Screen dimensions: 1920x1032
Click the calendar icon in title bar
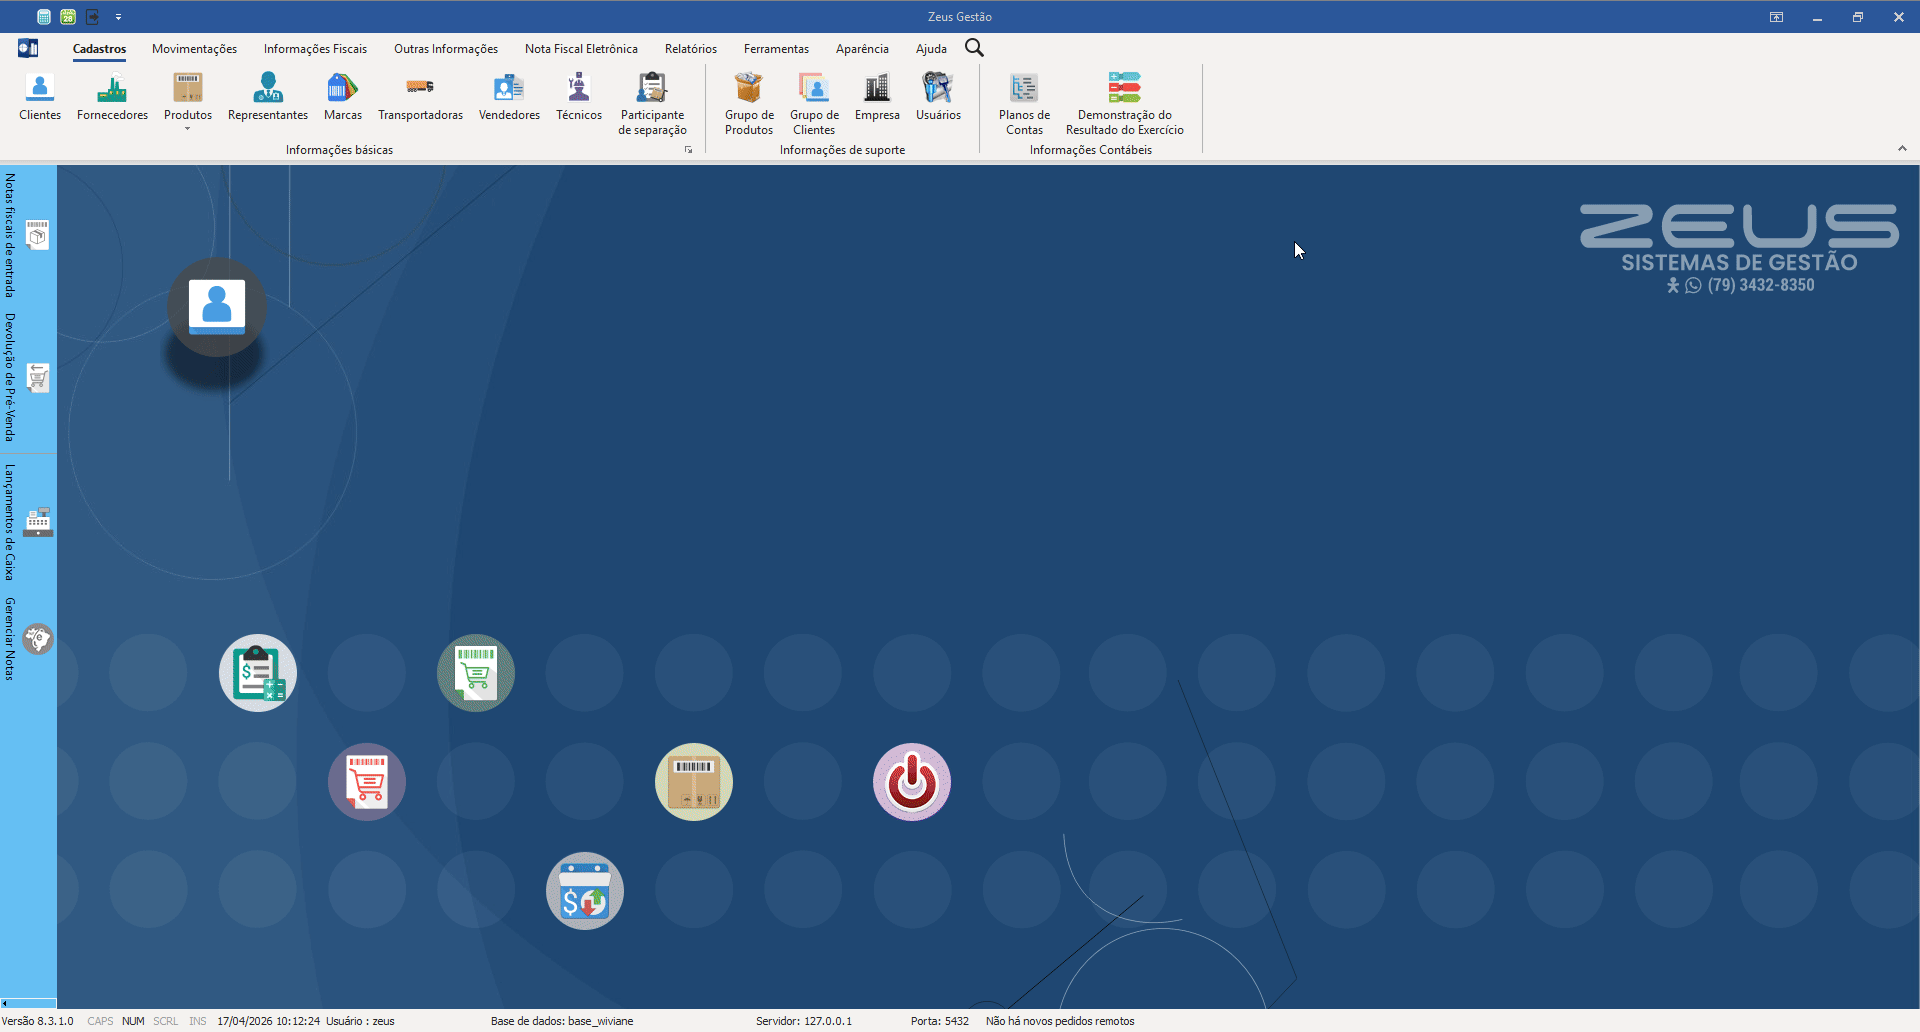(x=68, y=17)
